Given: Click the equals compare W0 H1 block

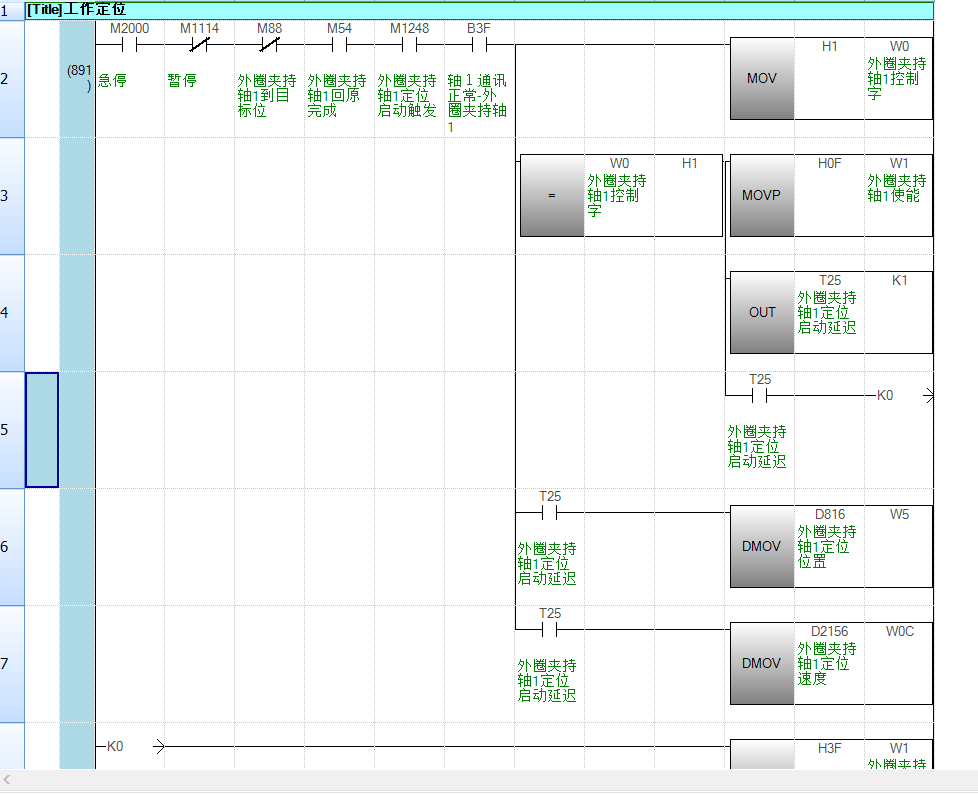Looking at the screenshot, I should coord(620,195).
